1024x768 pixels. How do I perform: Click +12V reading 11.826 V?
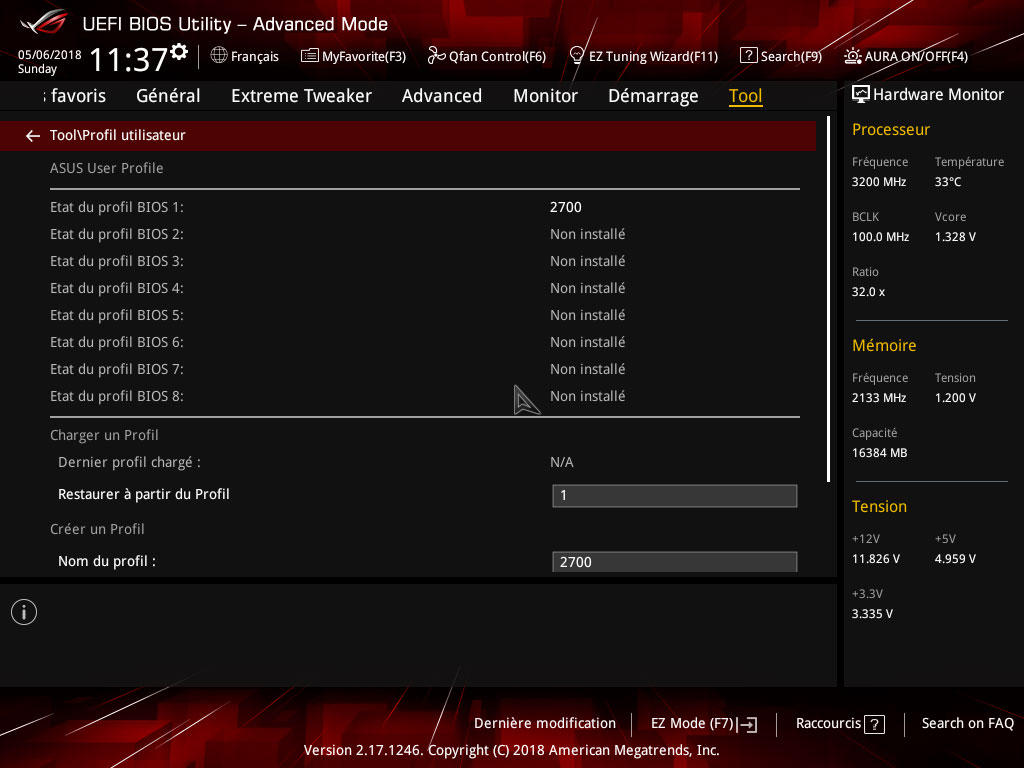coord(875,559)
